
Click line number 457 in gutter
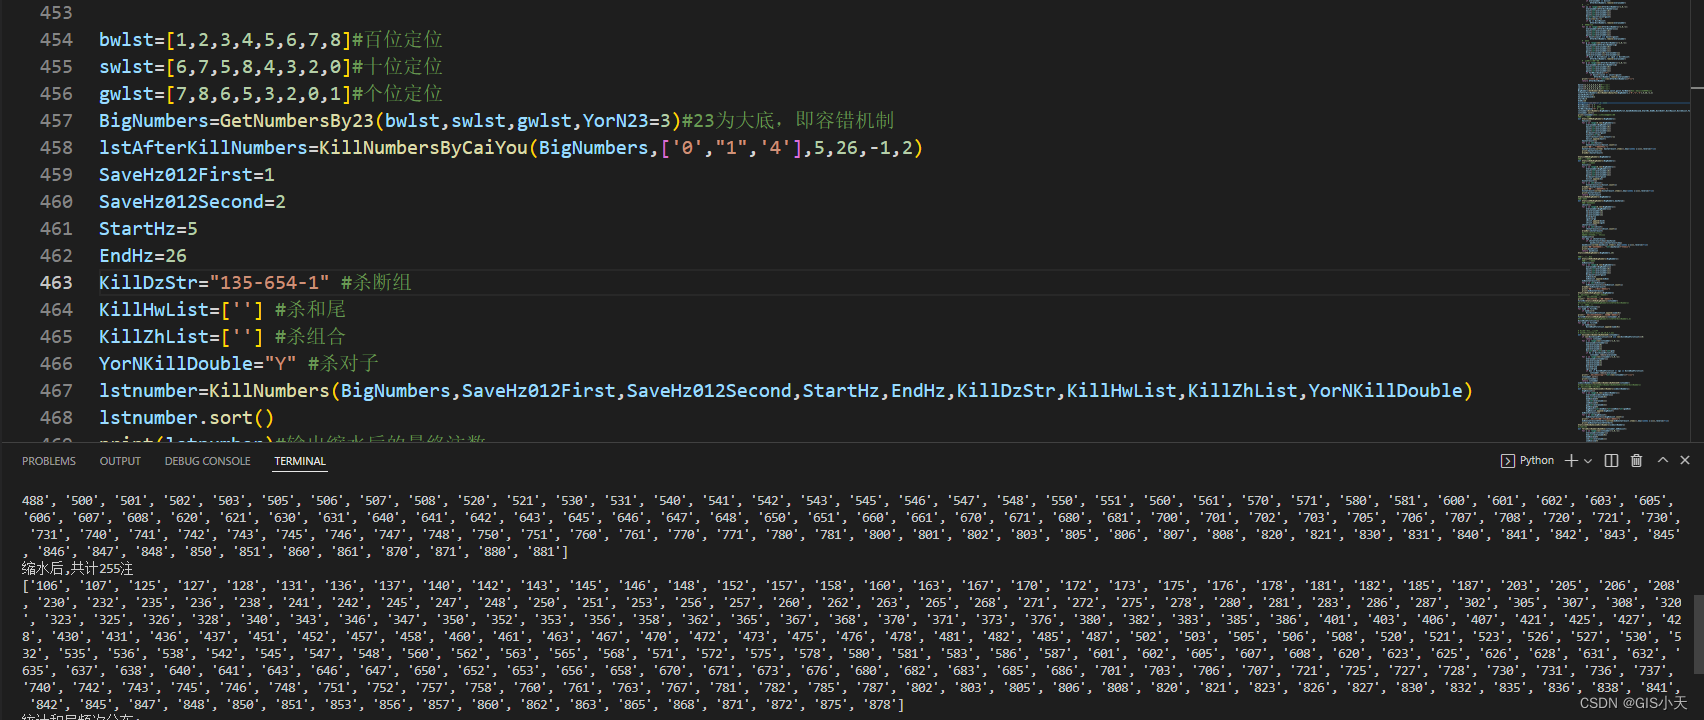pyautogui.click(x=56, y=121)
